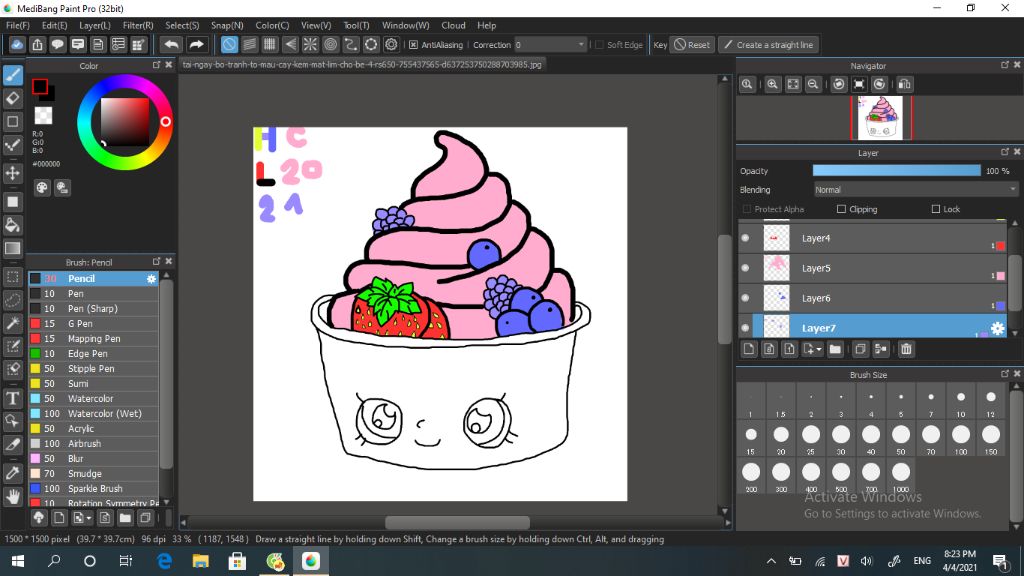This screenshot has height=576, width=1024.
Task: Hide Layer4 using its visibility dot
Action: (x=745, y=238)
